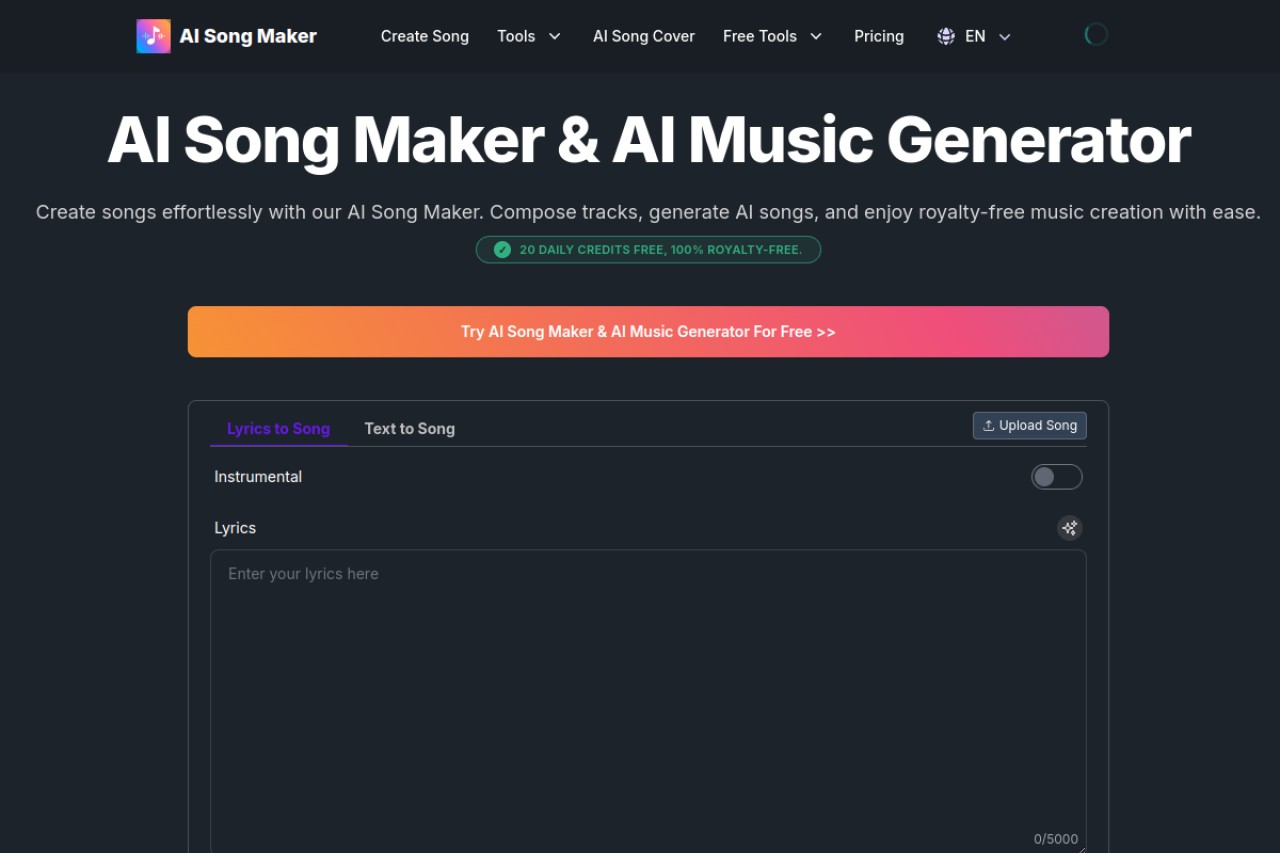Open the Free Tools dropdown
The image size is (1280, 853).
[x=773, y=36]
